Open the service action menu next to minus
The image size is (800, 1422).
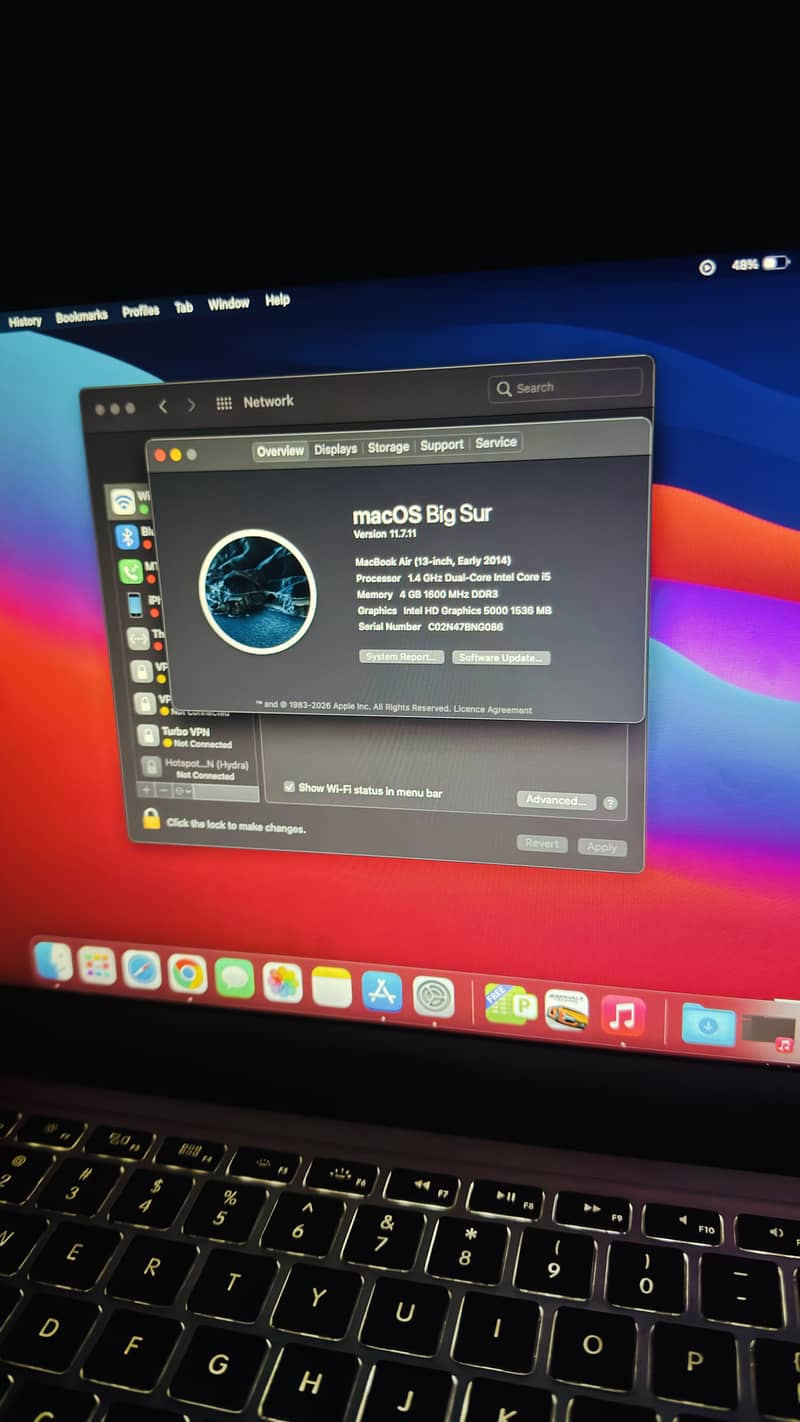coord(182,791)
